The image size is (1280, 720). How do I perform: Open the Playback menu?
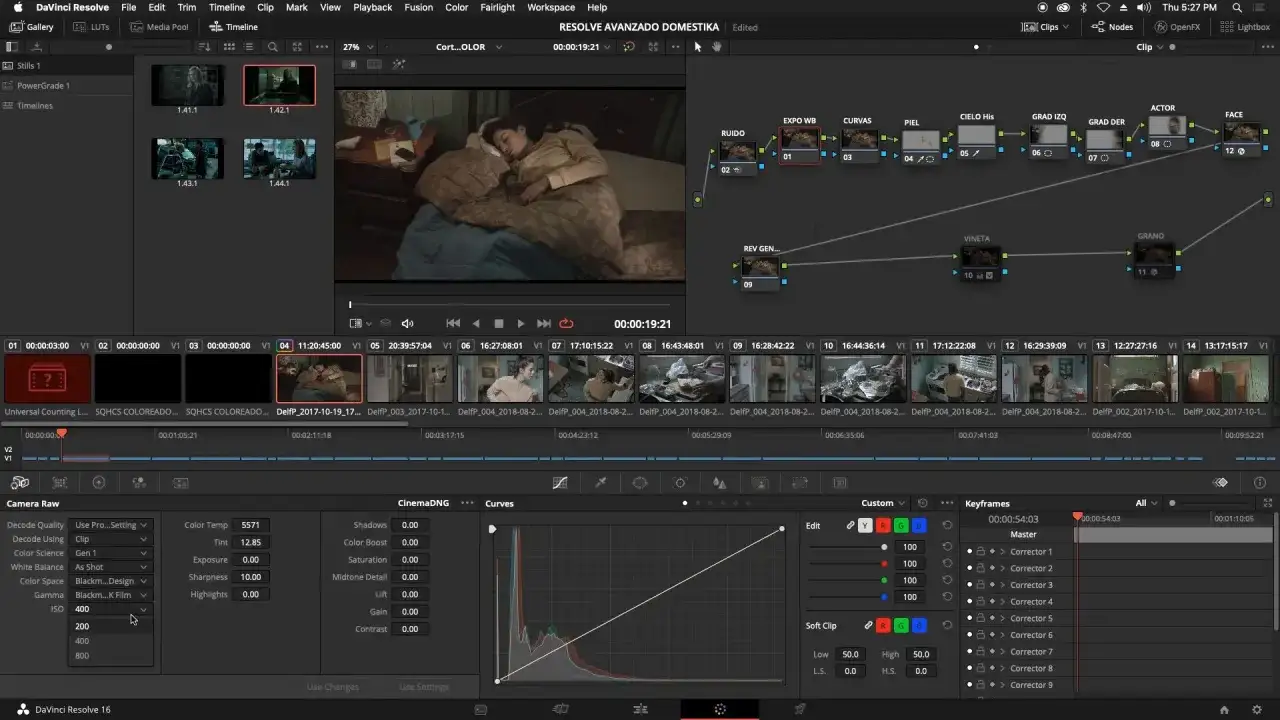[x=372, y=7]
